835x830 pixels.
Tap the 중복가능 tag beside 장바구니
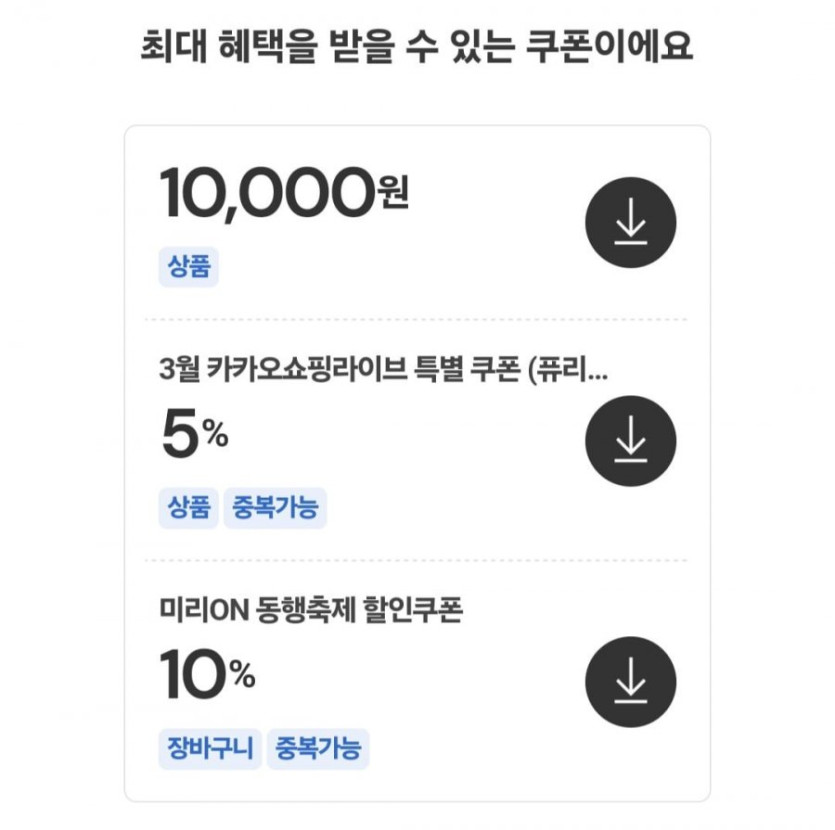click(x=318, y=748)
